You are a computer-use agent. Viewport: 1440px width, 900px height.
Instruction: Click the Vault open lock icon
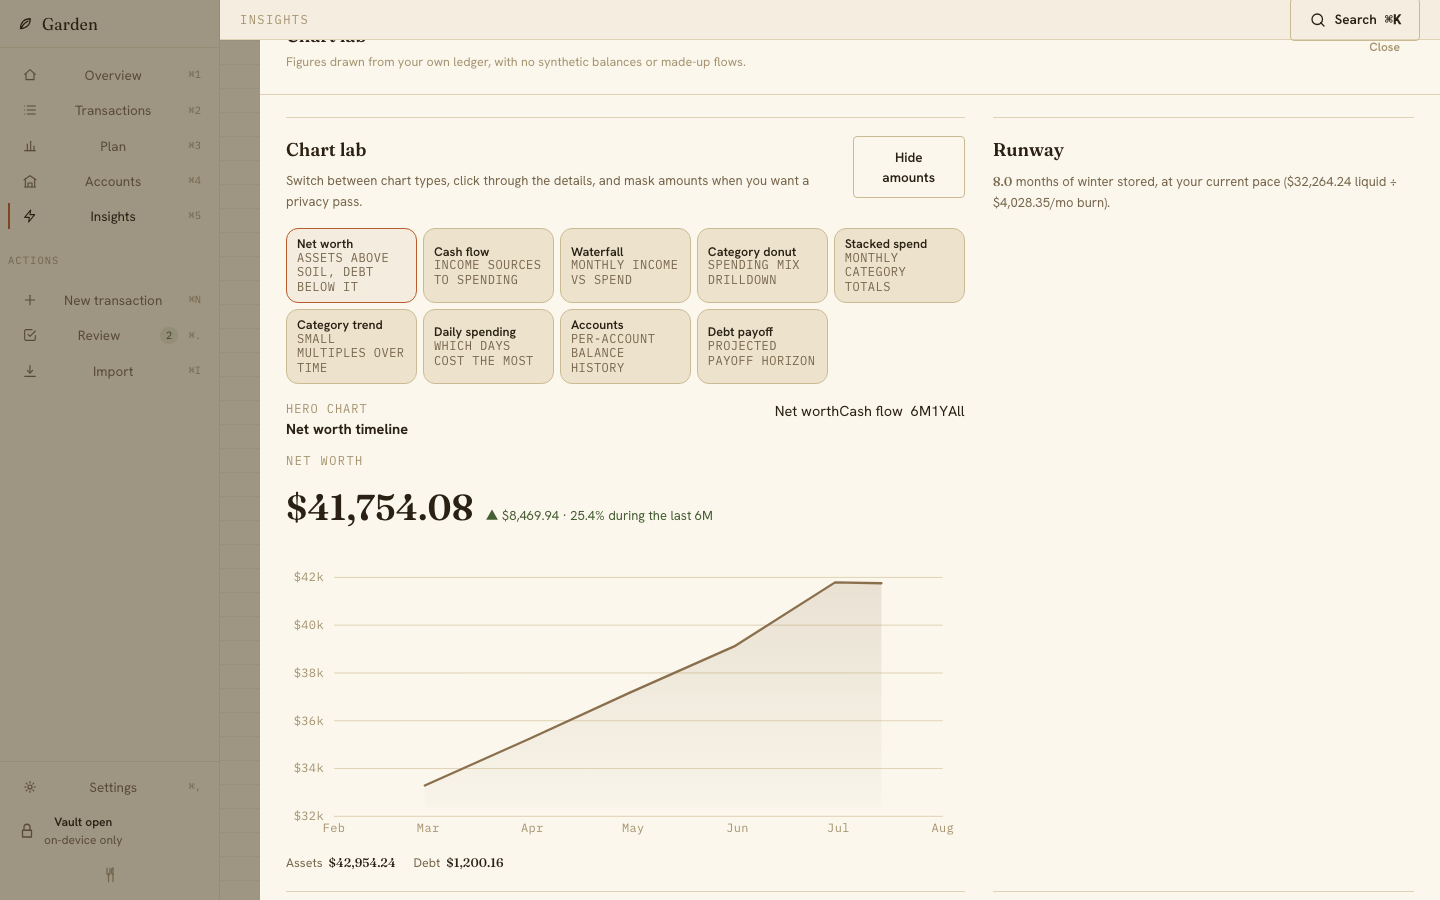point(27,831)
